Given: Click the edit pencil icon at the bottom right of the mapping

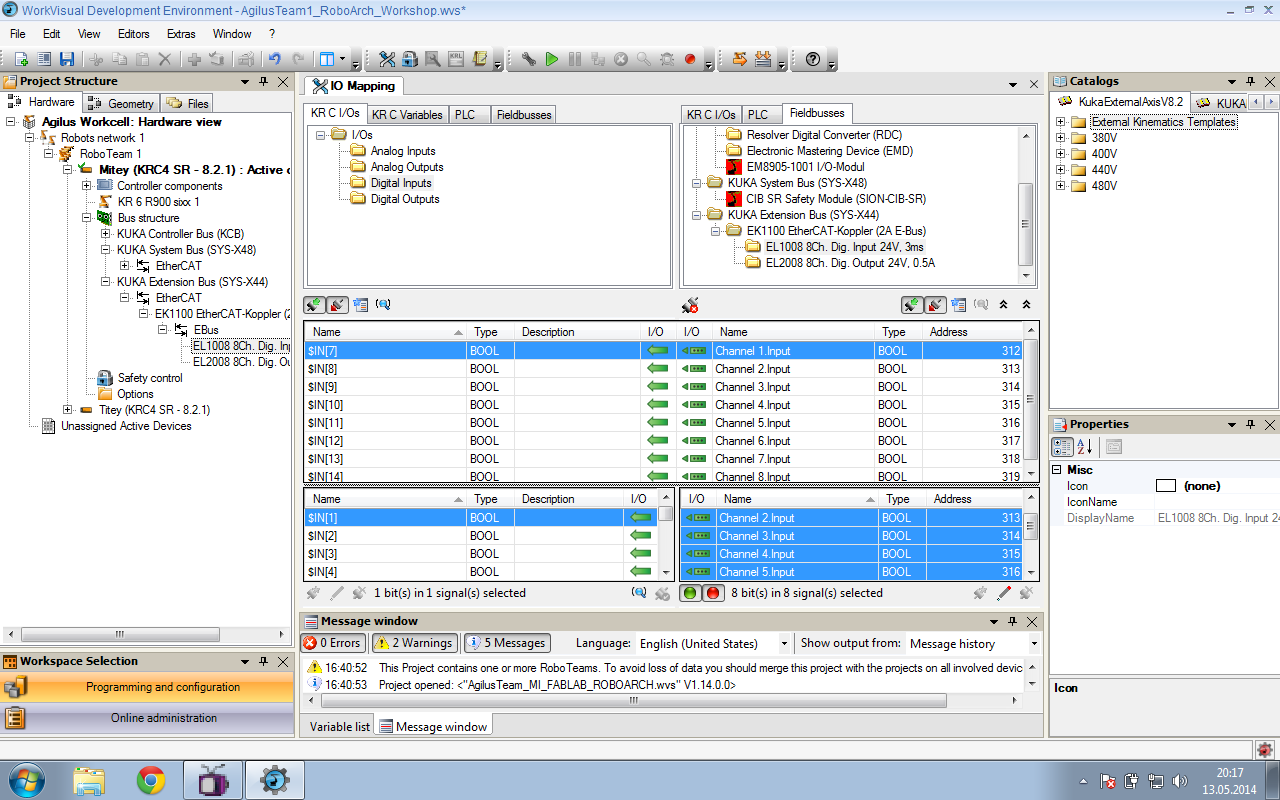Looking at the screenshot, I should pyautogui.click(x=1004, y=593).
